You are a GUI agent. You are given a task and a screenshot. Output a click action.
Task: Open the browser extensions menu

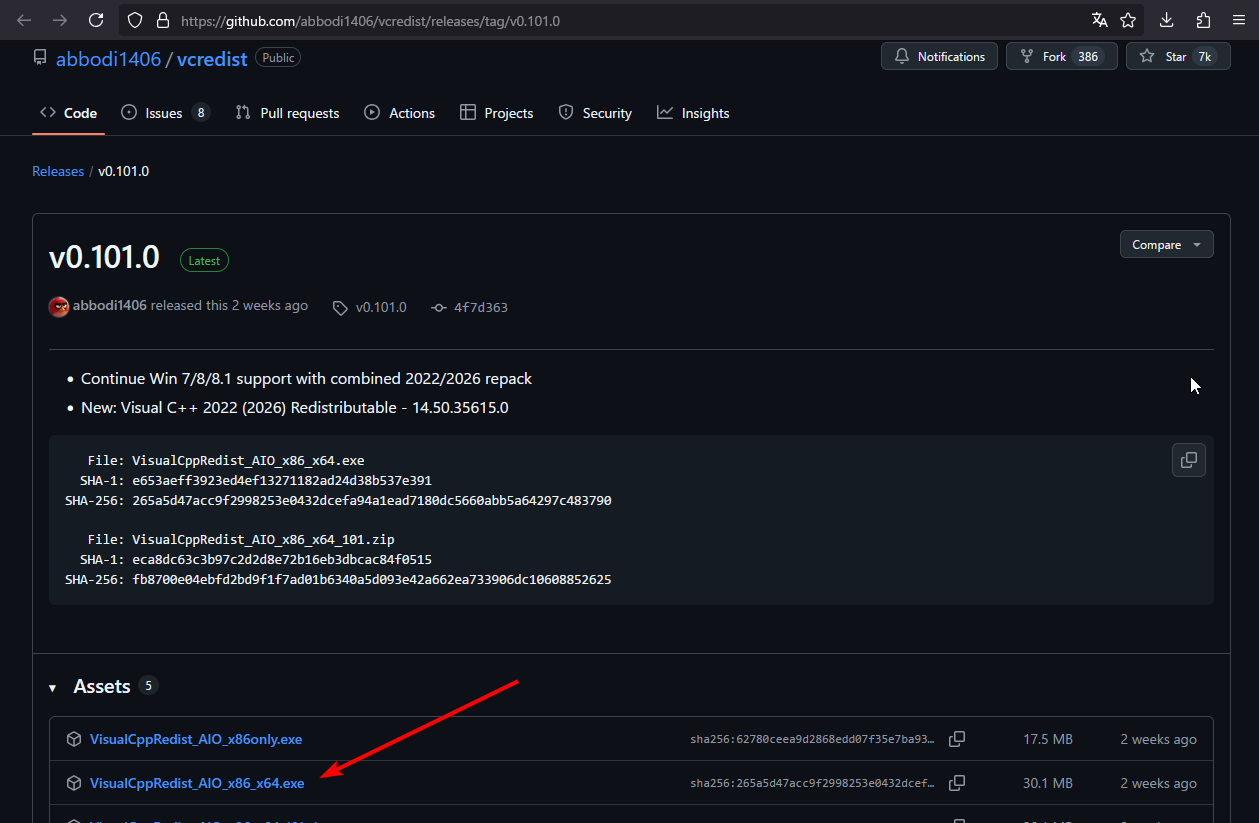pyautogui.click(x=1203, y=20)
